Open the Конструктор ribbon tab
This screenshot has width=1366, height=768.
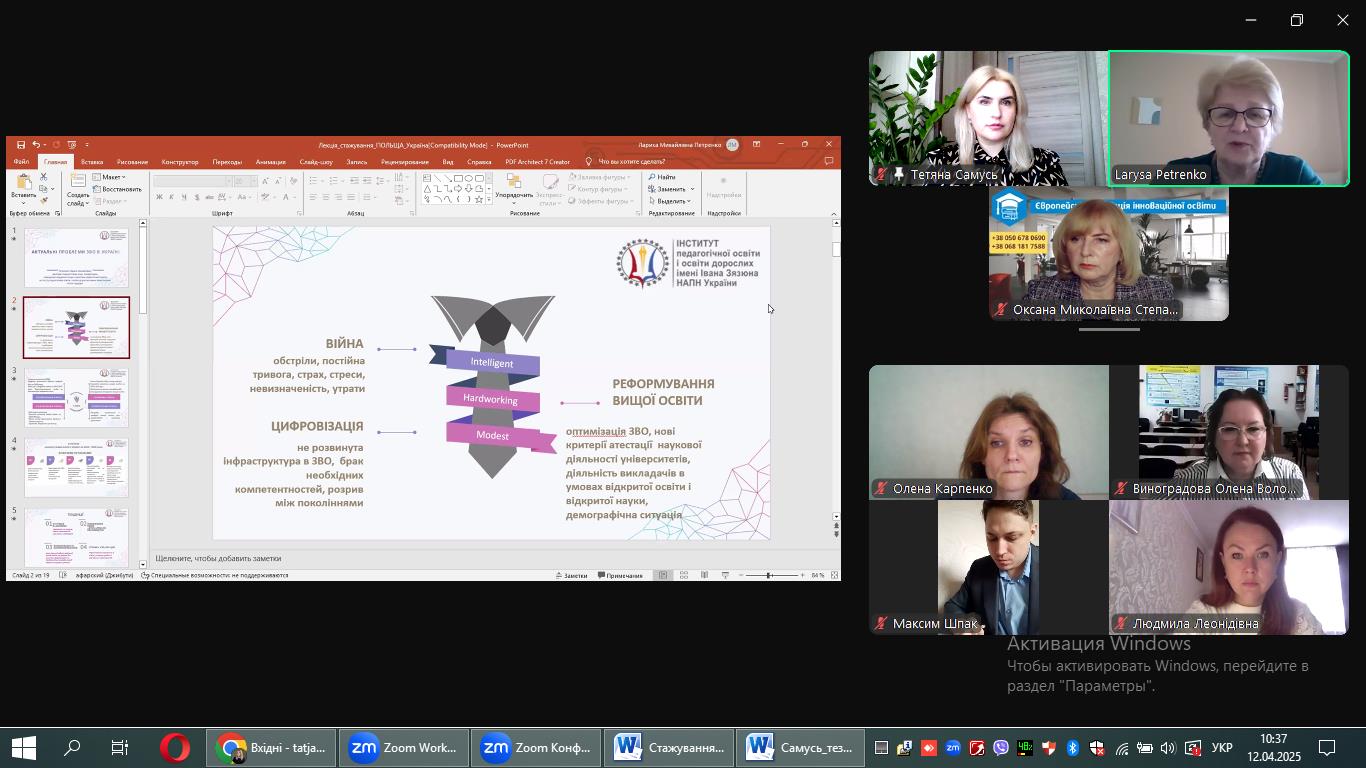[180, 161]
